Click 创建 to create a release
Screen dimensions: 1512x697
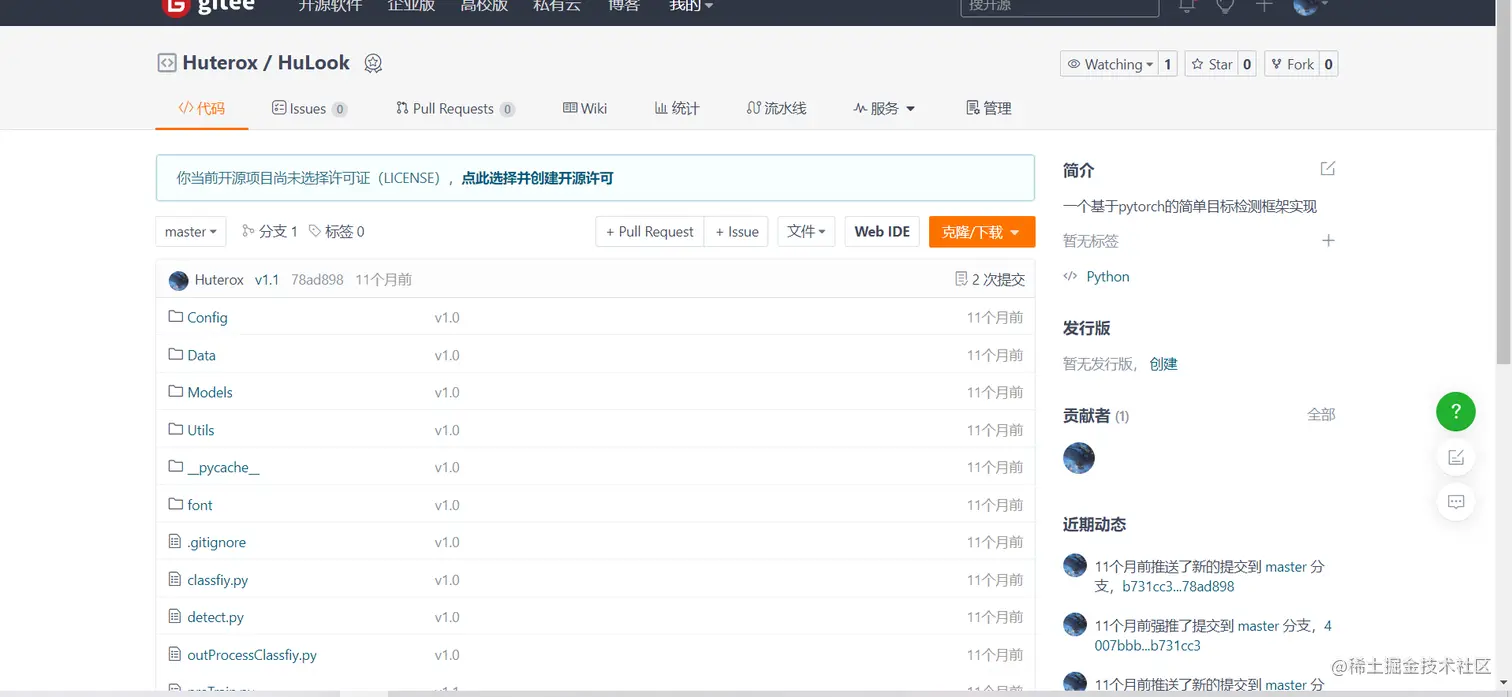[x=1164, y=364]
